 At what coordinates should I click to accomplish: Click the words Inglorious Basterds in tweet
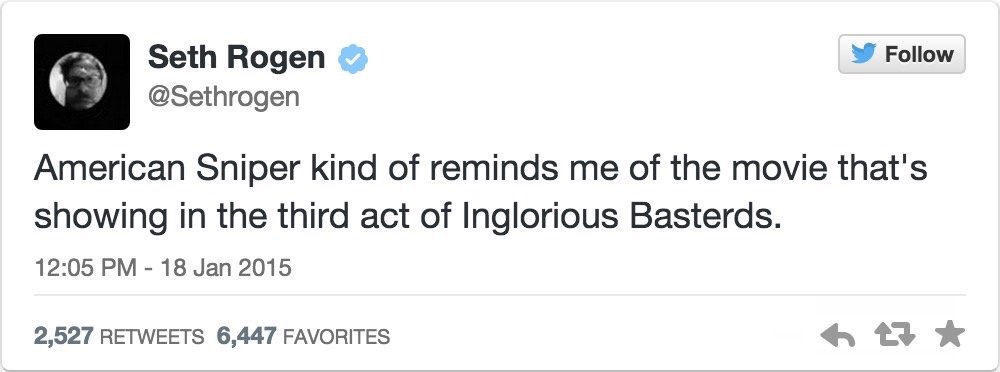(621, 218)
